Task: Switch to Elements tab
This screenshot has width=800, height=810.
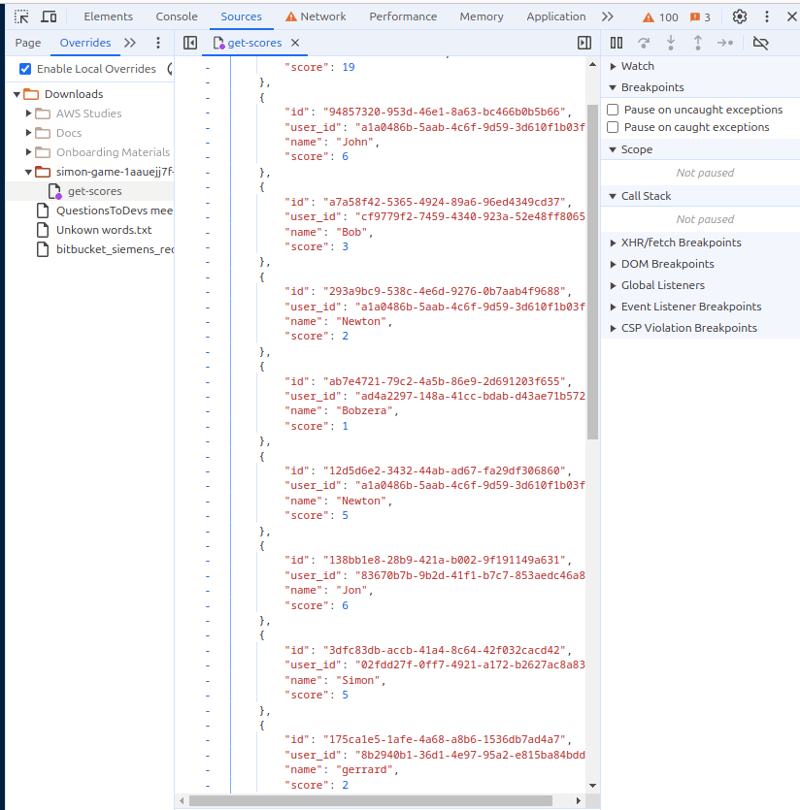Action: 108,17
